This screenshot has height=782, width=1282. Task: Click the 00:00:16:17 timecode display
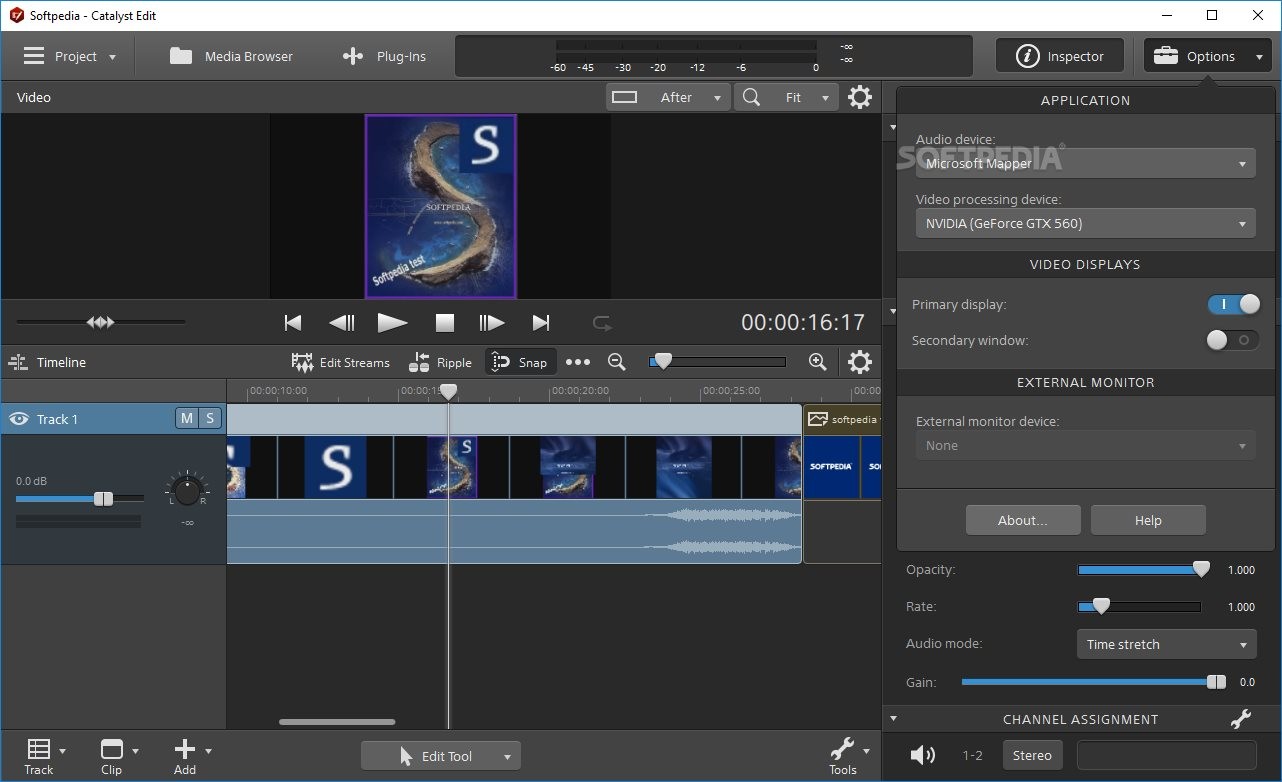(803, 322)
